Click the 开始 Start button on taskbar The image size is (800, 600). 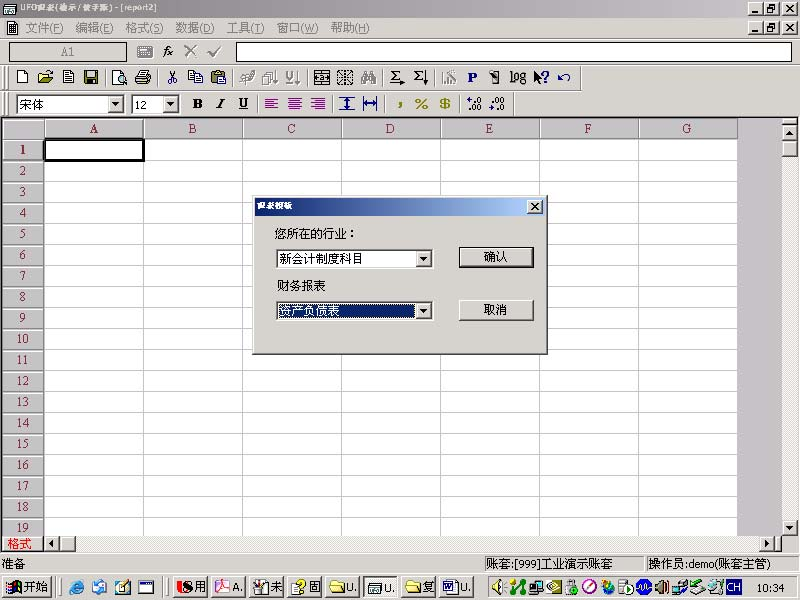pos(27,587)
